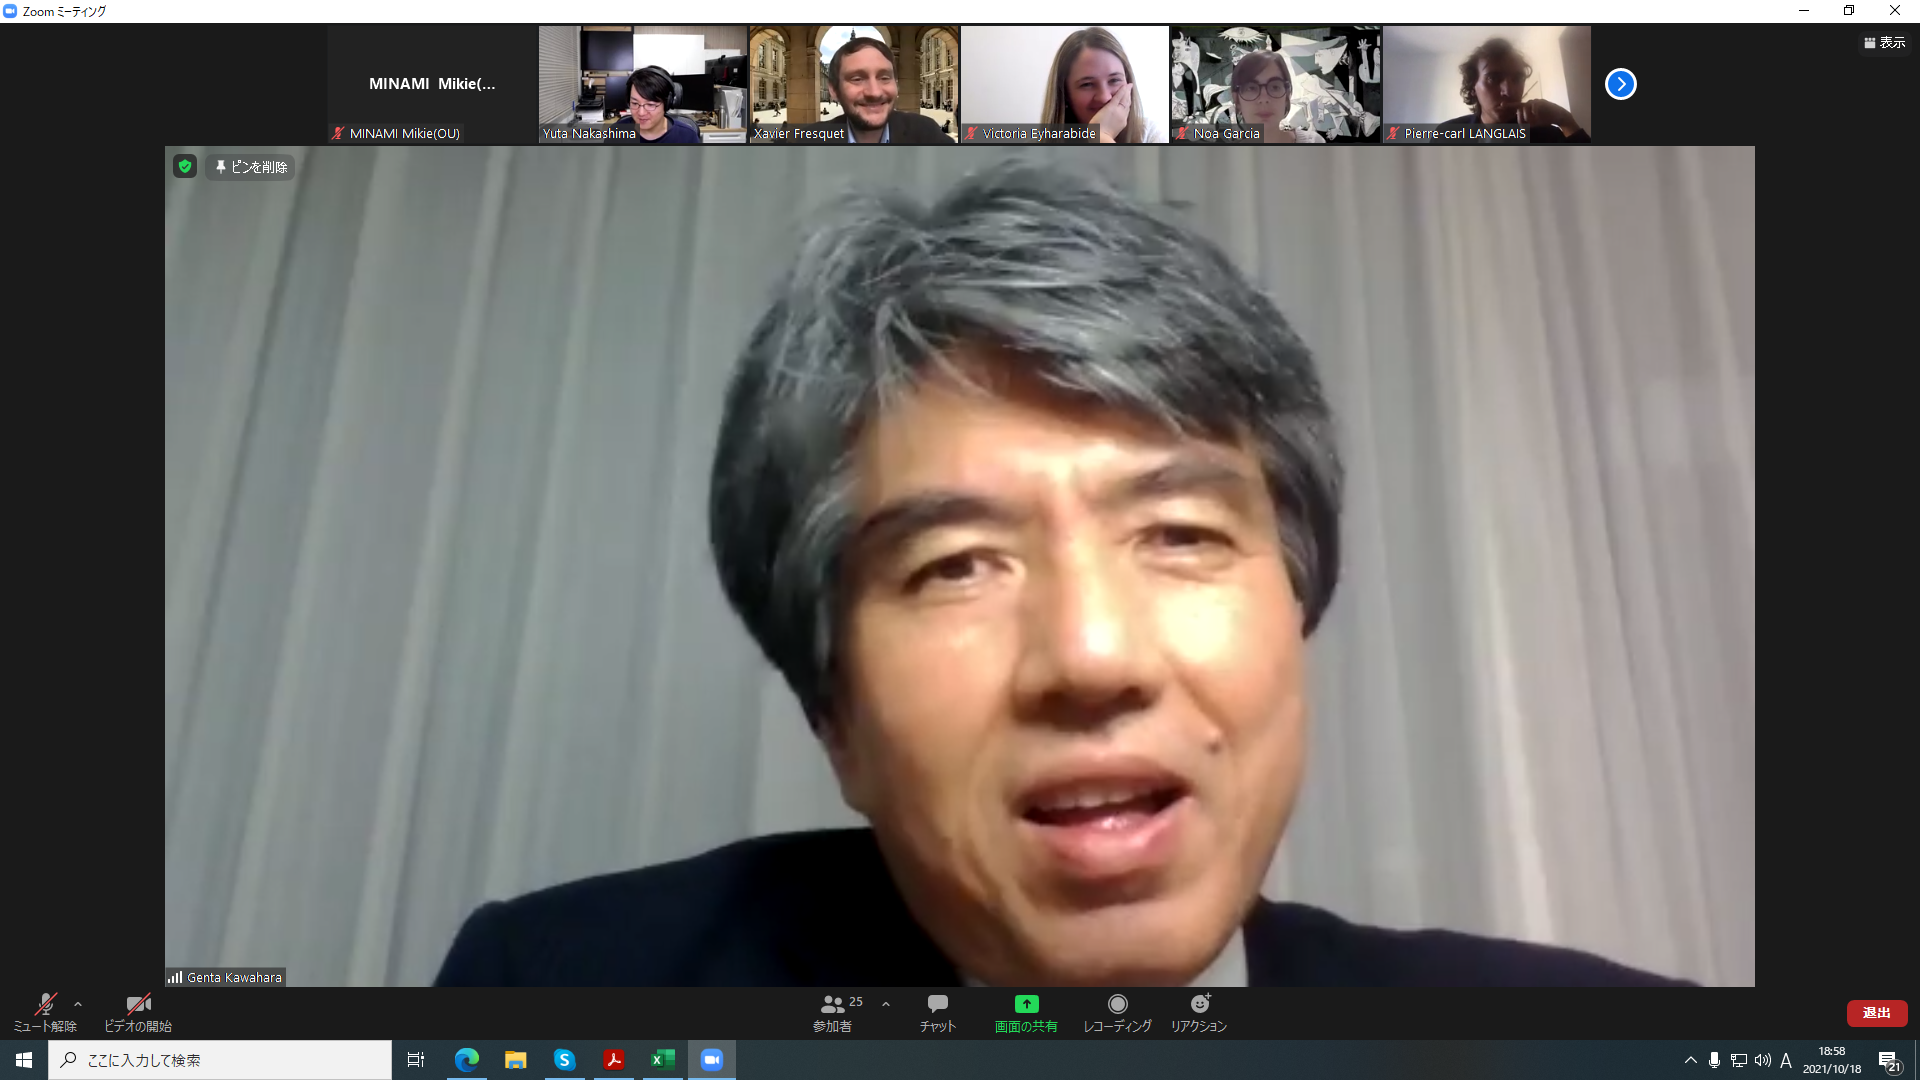Open reactions smiley icon
The width and height of the screenshot is (1920, 1080).
1199,1004
